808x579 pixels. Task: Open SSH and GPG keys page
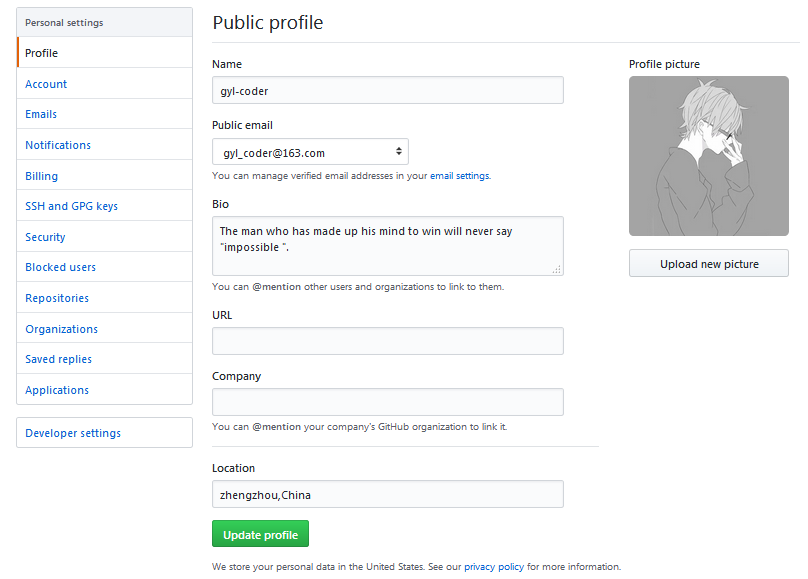click(x=71, y=207)
